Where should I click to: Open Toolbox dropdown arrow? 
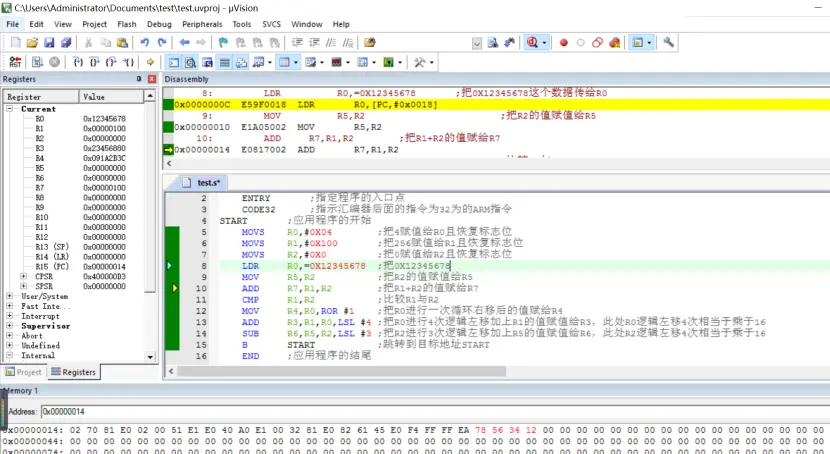(x=432, y=62)
